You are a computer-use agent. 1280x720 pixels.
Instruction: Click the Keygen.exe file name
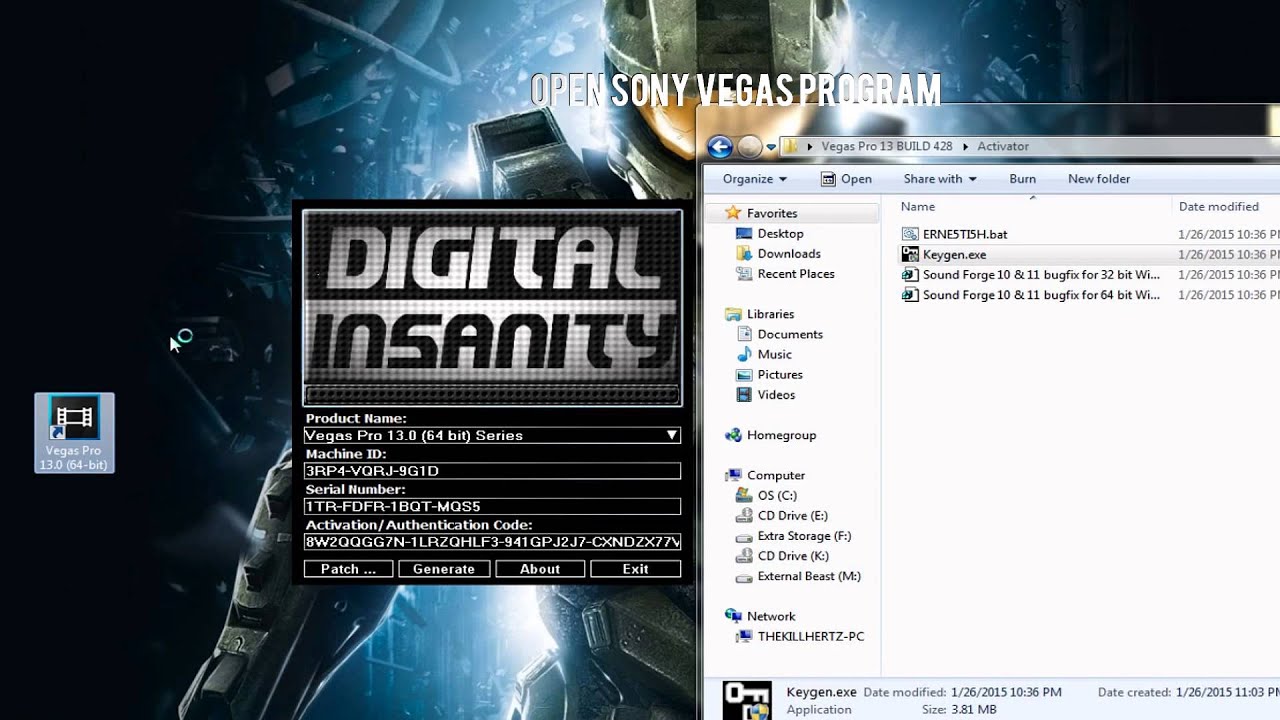pyautogui.click(x=954, y=255)
